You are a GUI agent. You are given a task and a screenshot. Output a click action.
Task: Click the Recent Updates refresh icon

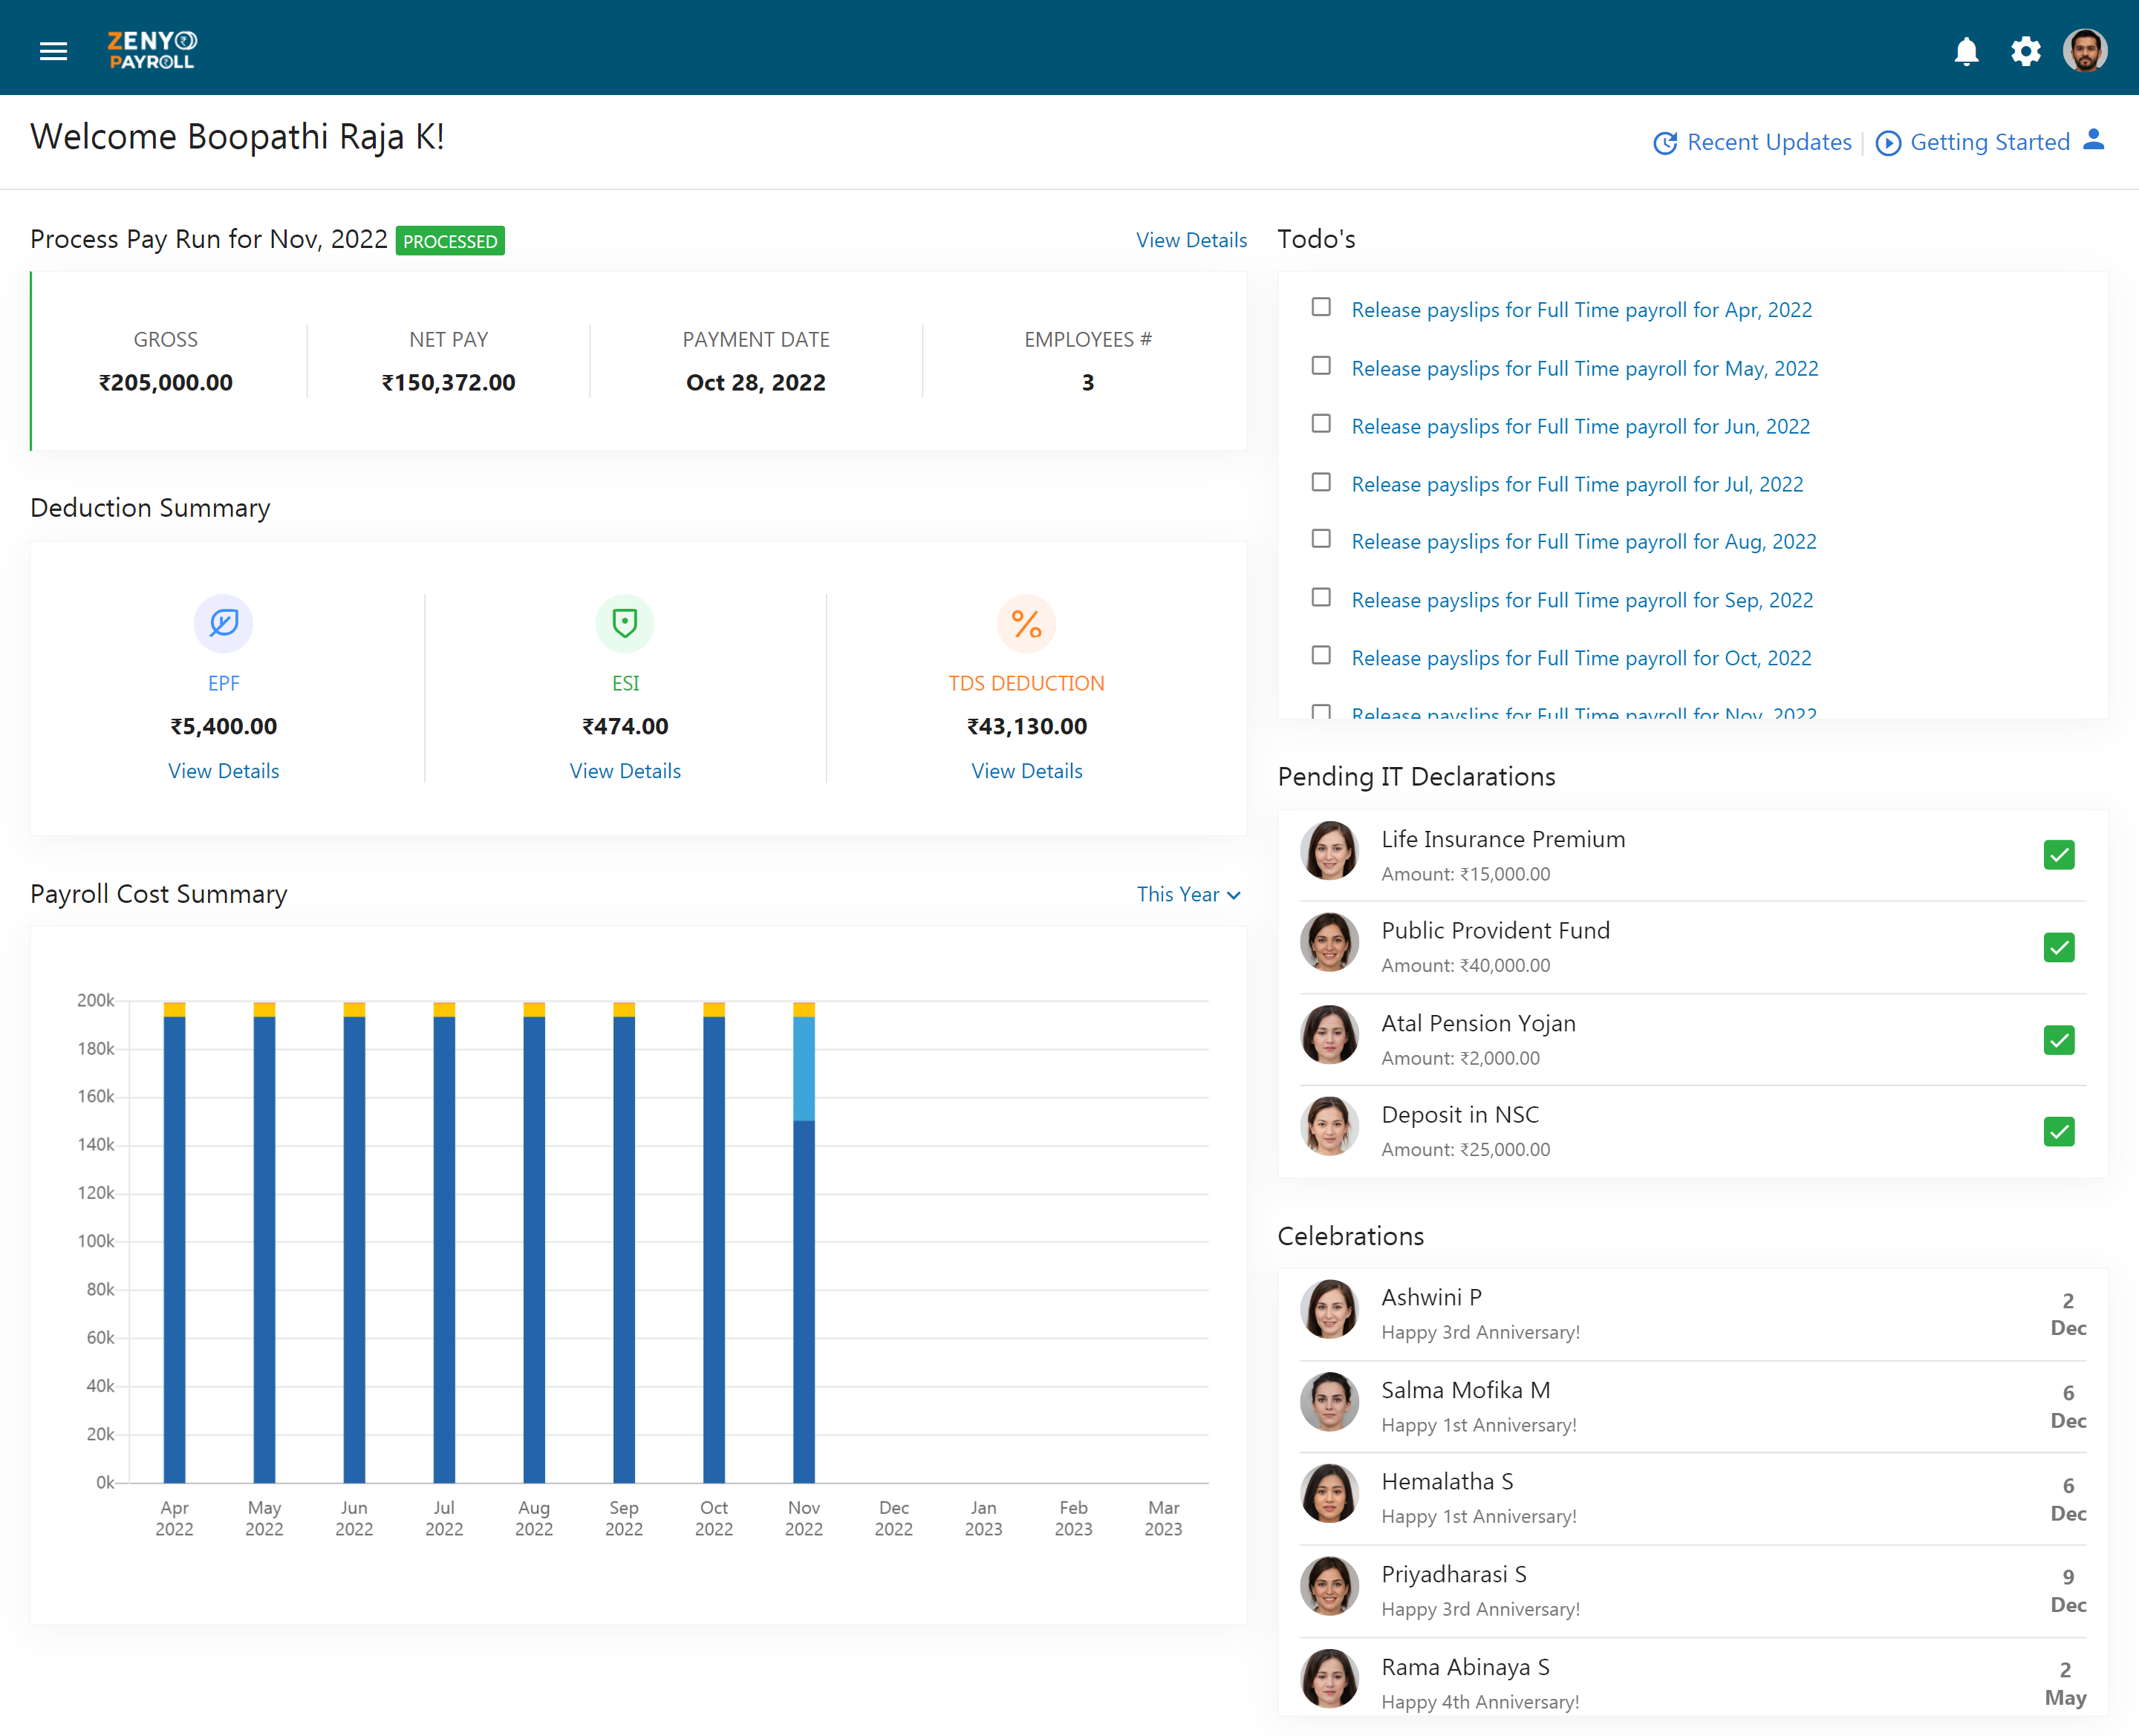pyautogui.click(x=1665, y=143)
